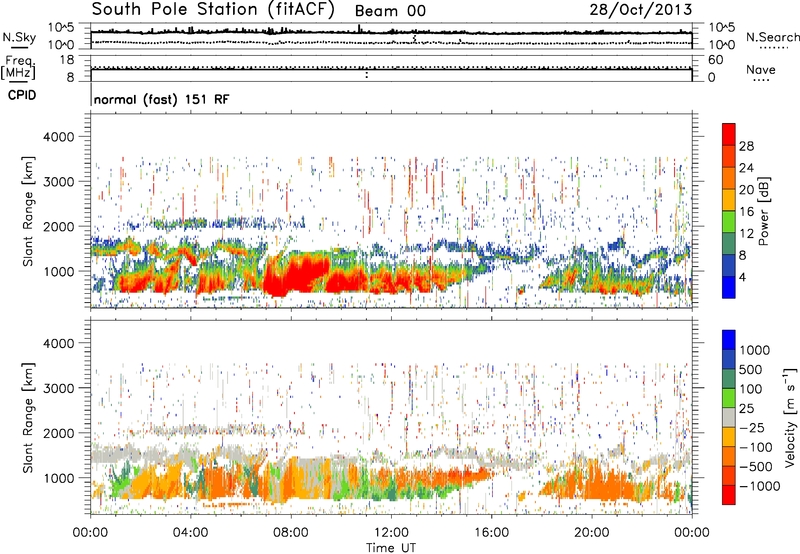
Task: Select the 'Freq. [MHz]' label
Action: tap(18, 68)
